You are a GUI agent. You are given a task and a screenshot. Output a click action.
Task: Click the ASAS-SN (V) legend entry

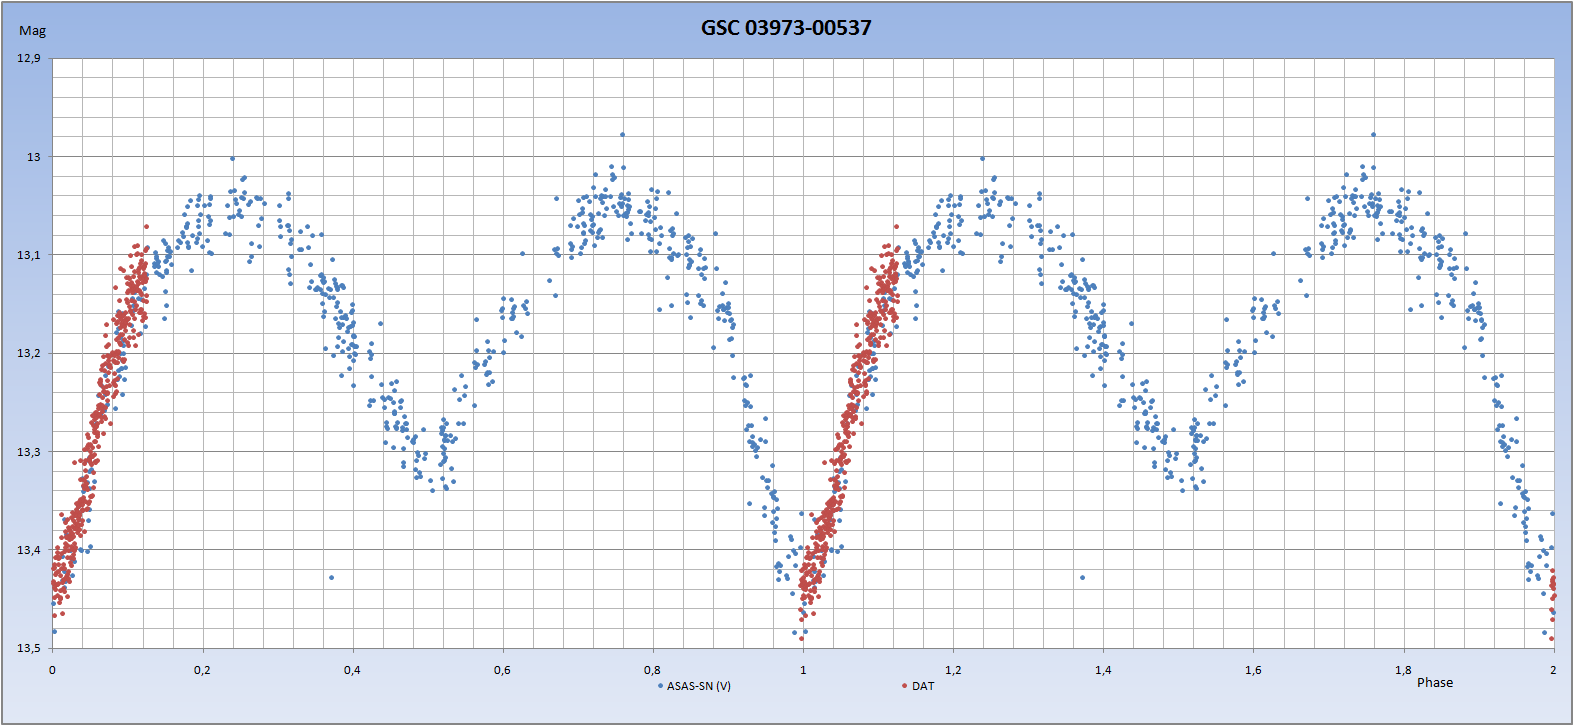[698, 686]
